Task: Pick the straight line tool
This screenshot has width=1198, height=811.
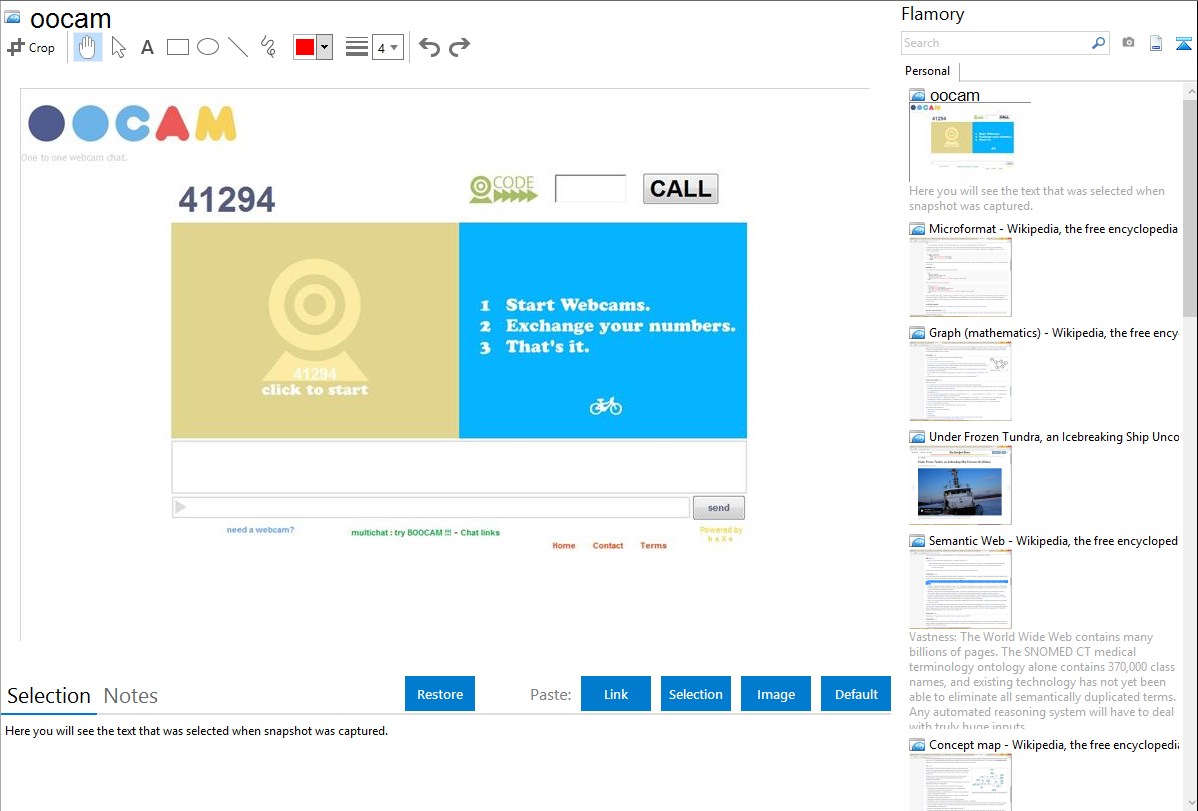Action: click(x=238, y=47)
